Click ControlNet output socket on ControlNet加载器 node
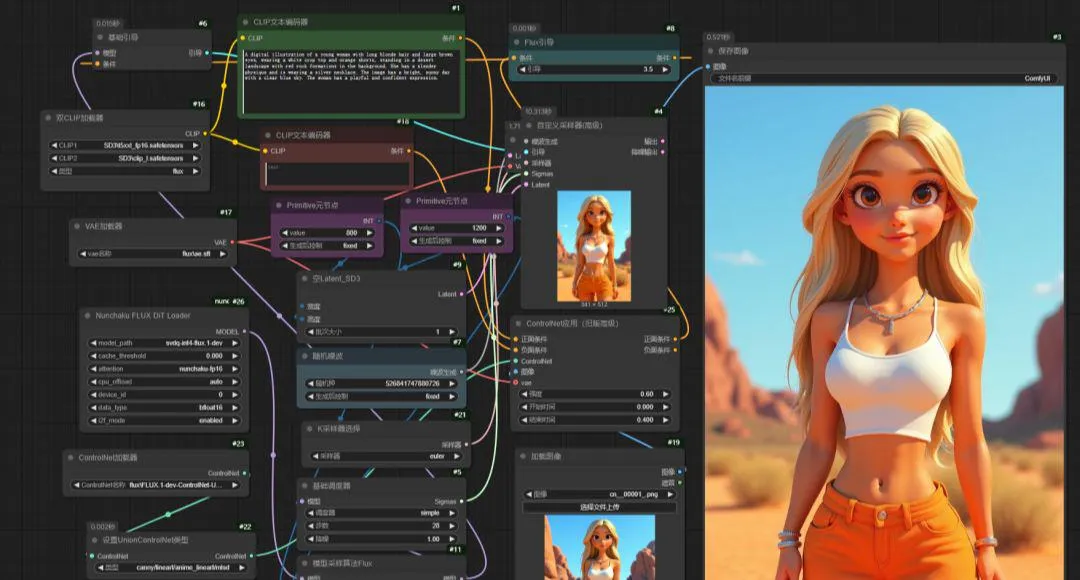Viewport: 1080px width, 580px height. coord(245,473)
